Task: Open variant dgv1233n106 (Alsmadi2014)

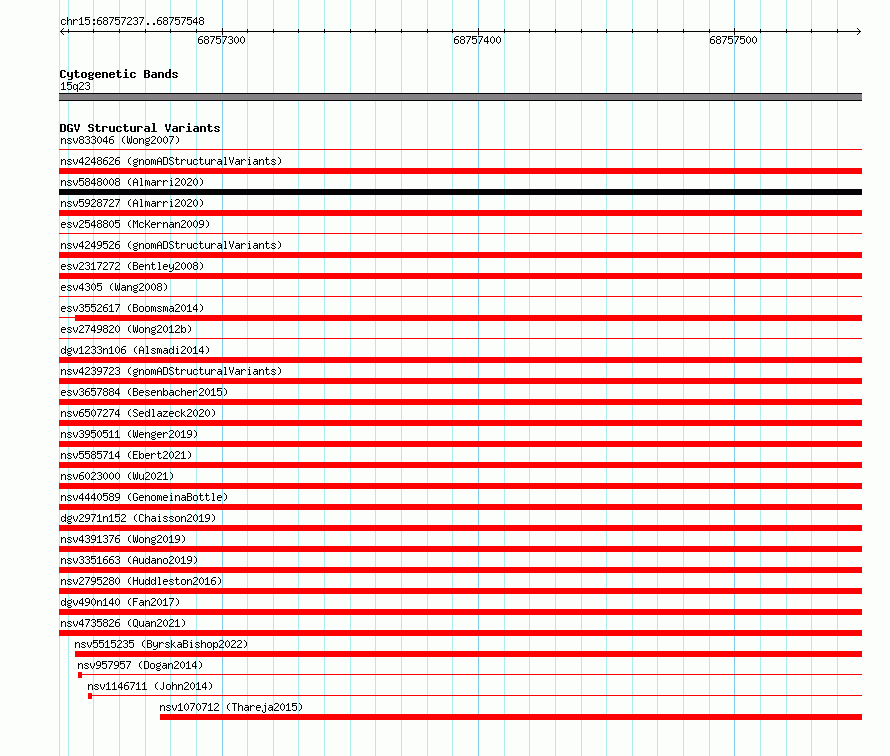Action: [x=135, y=350]
